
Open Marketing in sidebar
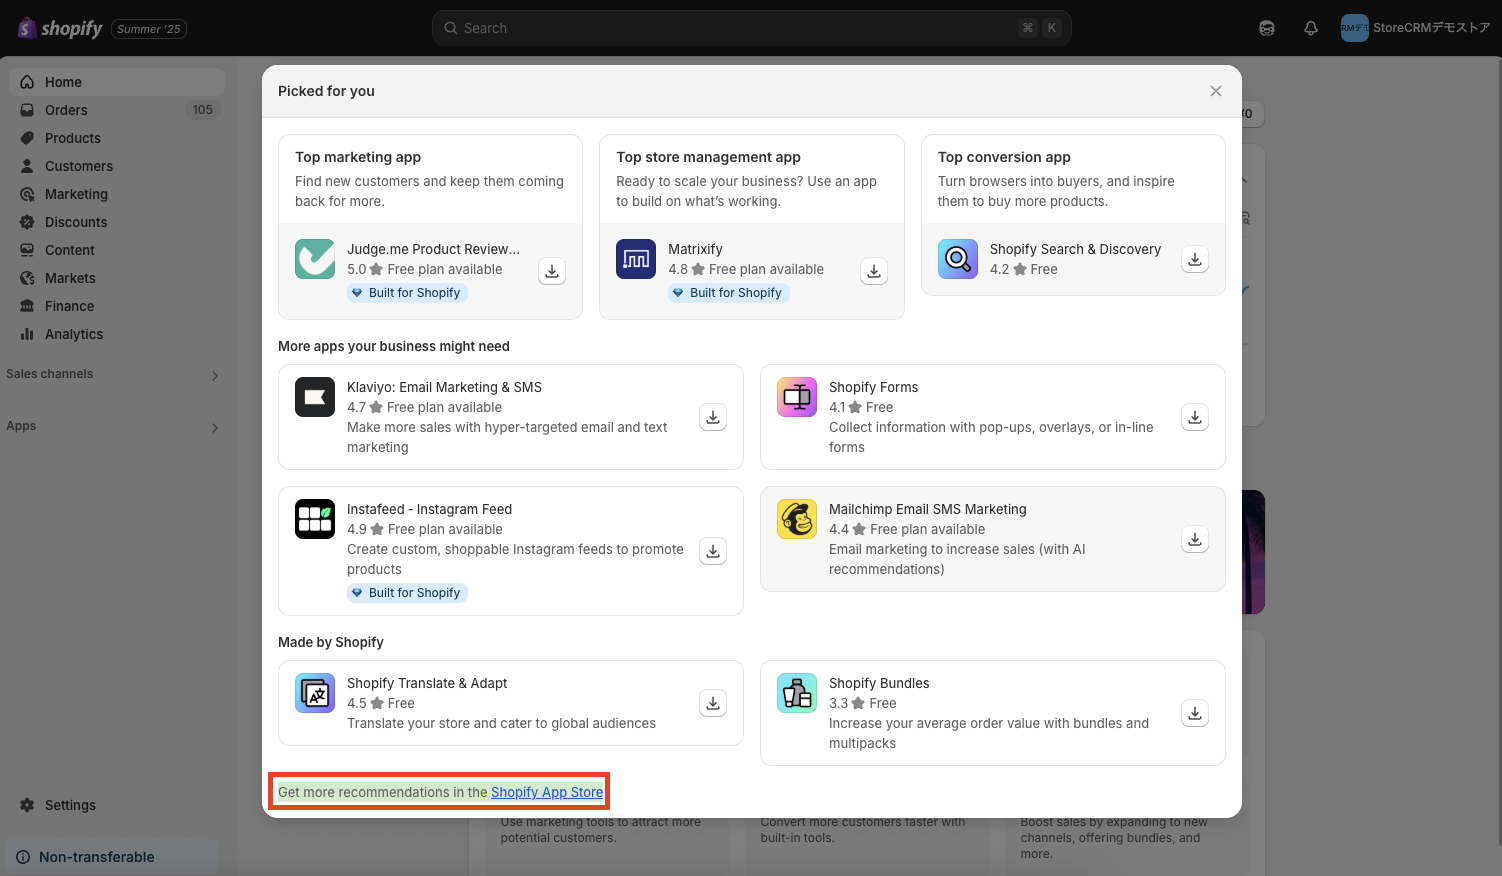(117, 194)
